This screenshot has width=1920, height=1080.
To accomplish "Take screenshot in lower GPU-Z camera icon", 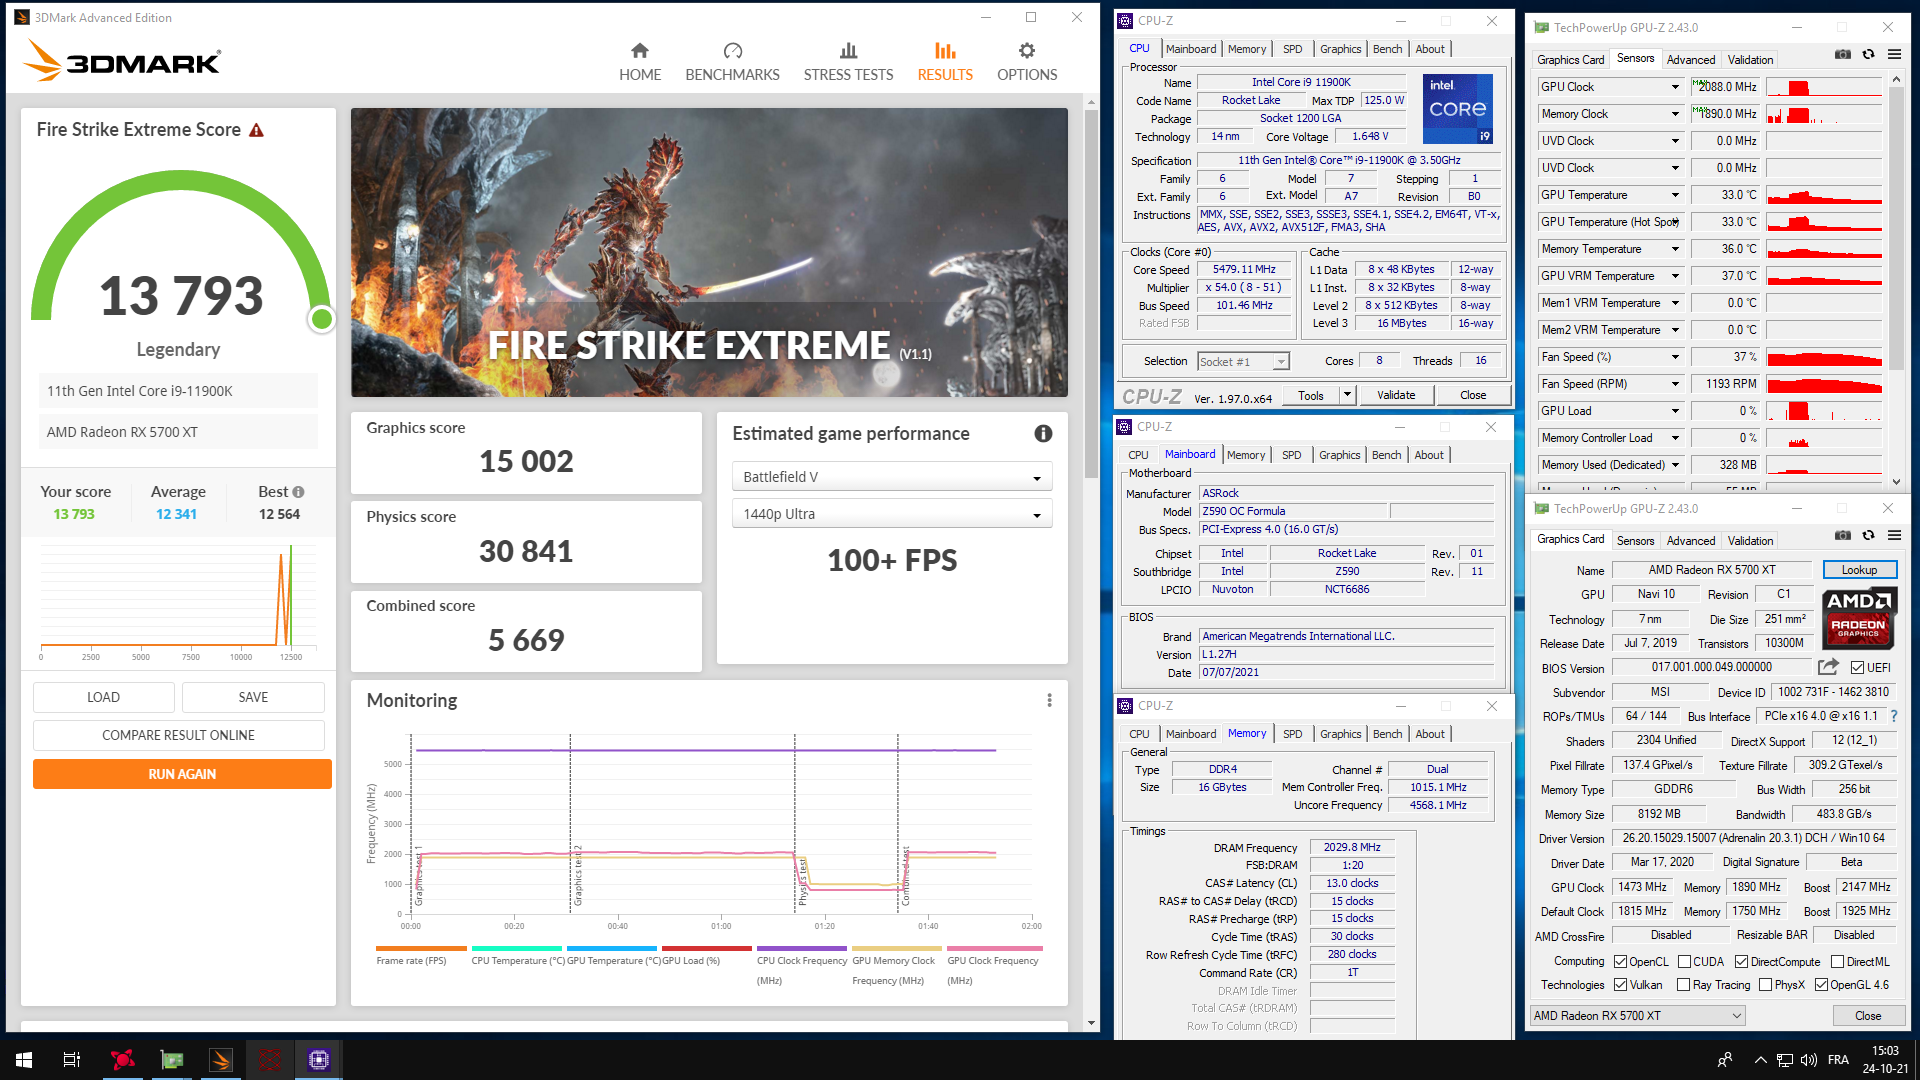I will pos(1843,536).
